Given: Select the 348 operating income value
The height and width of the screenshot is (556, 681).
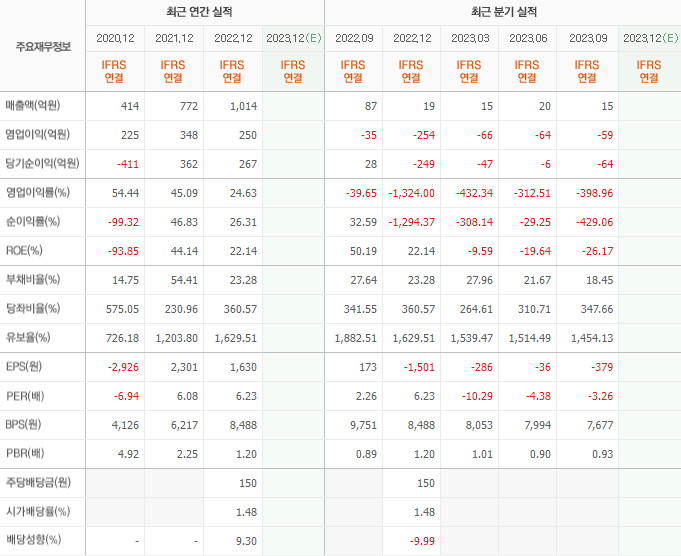Looking at the screenshot, I should pyautogui.click(x=189, y=135).
